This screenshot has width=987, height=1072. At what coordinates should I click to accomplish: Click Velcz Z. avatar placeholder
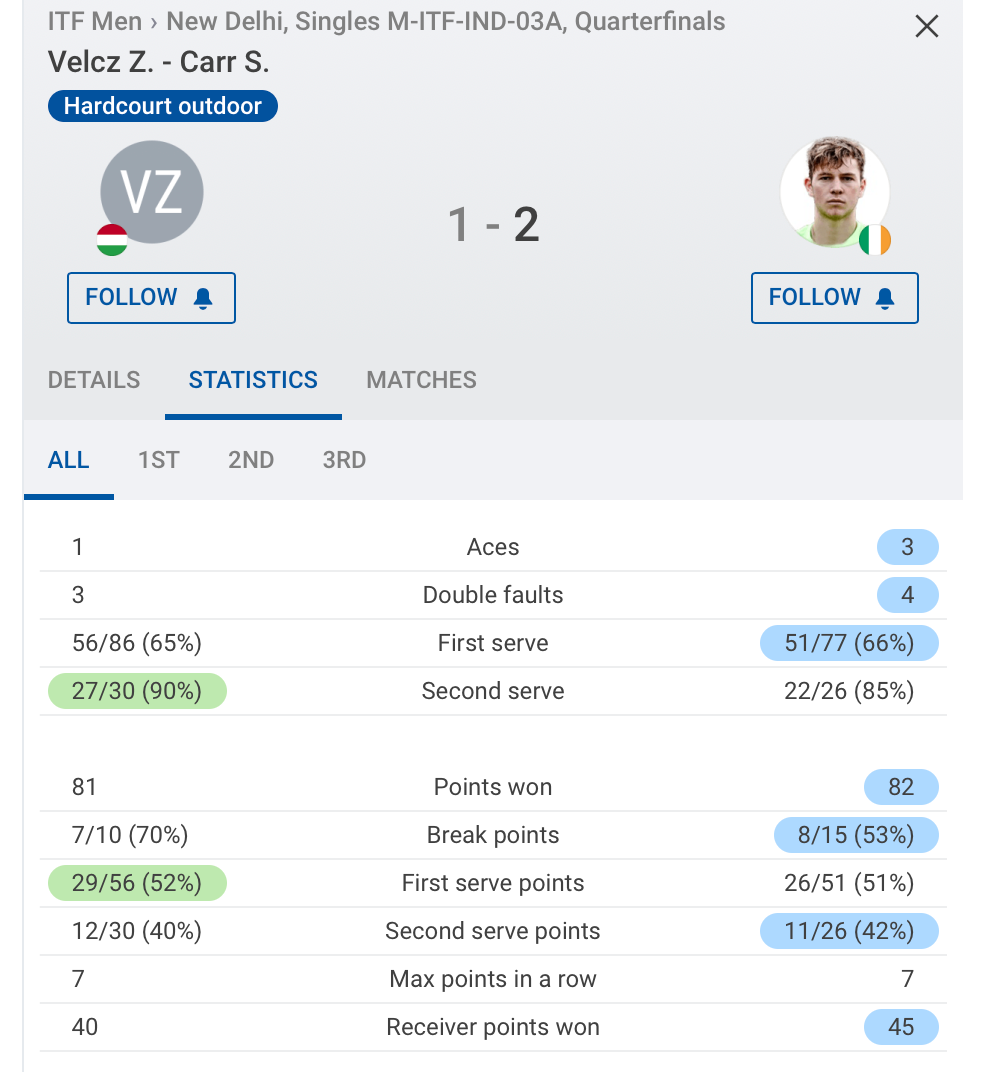152,192
